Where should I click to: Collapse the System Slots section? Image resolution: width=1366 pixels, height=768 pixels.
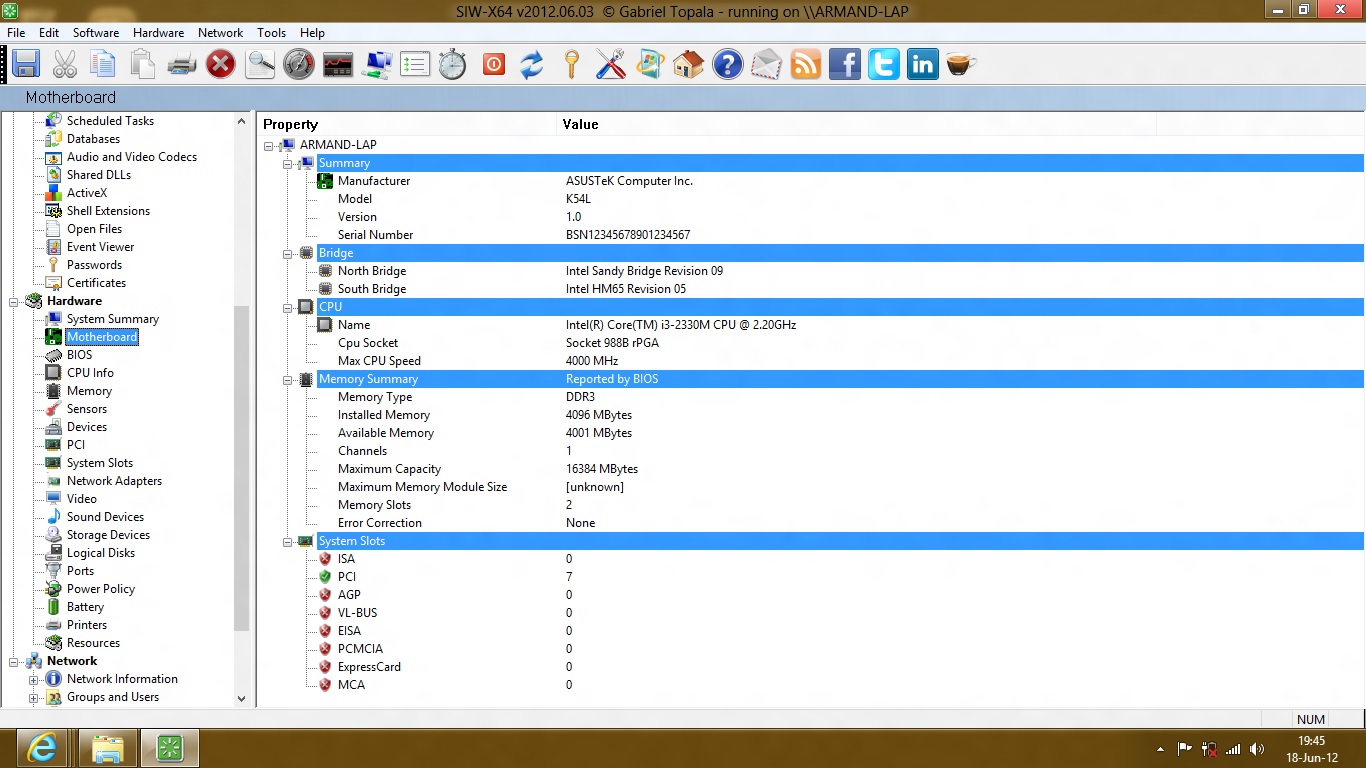(x=287, y=541)
